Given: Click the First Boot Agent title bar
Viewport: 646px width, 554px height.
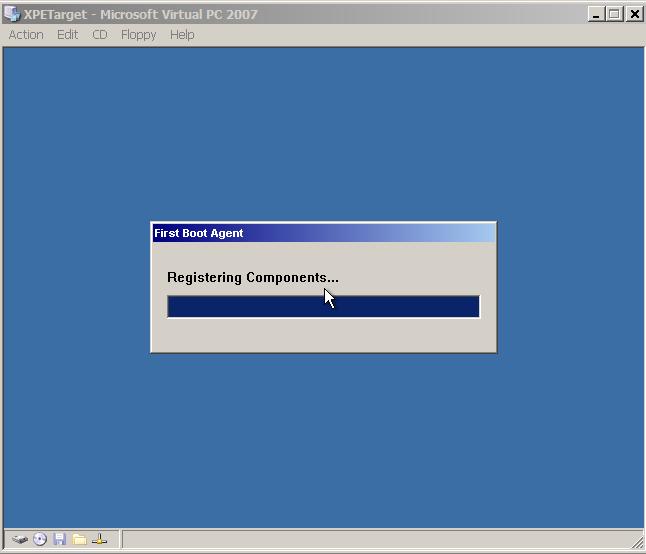Looking at the screenshot, I should click(324, 233).
